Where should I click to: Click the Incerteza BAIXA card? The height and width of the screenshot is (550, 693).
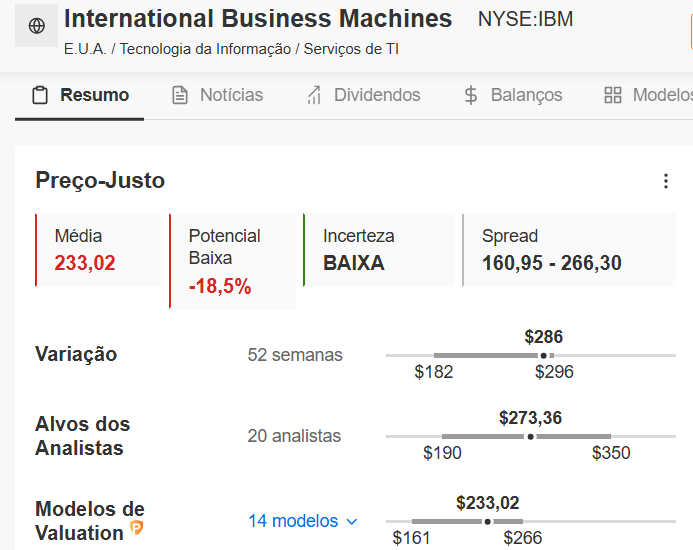click(379, 250)
